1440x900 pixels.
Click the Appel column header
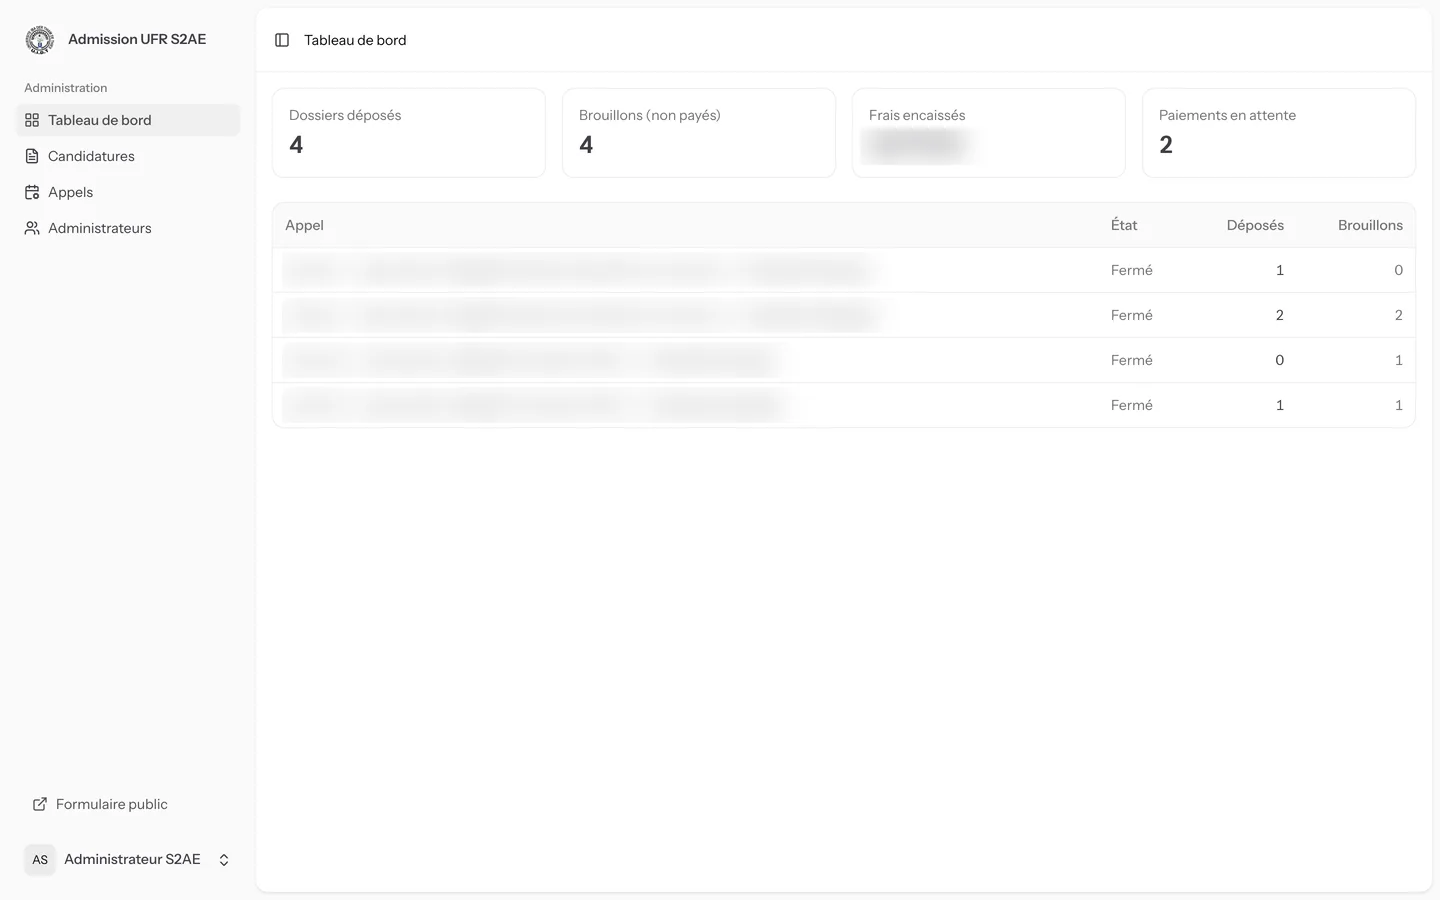(x=304, y=225)
